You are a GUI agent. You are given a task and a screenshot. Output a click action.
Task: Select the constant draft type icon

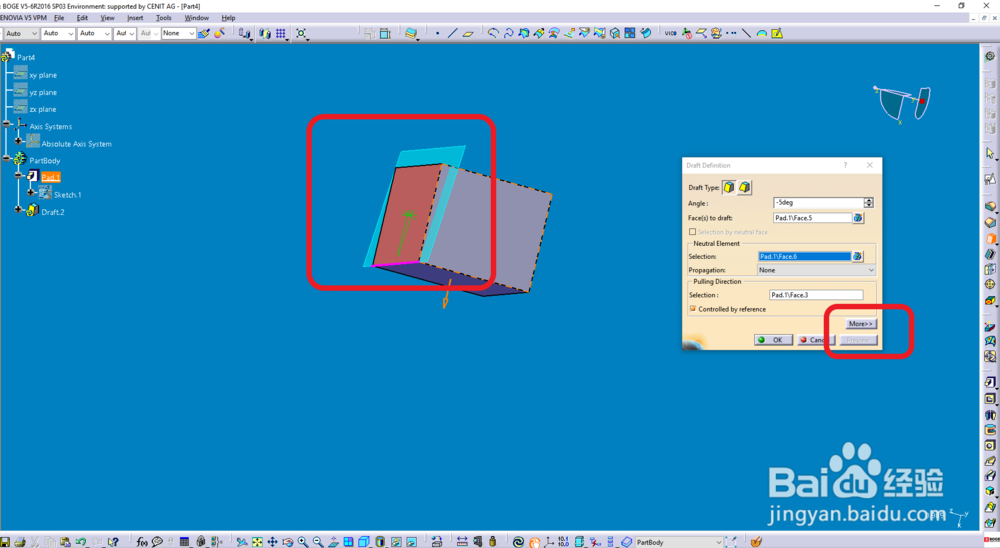click(x=728, y=187)
